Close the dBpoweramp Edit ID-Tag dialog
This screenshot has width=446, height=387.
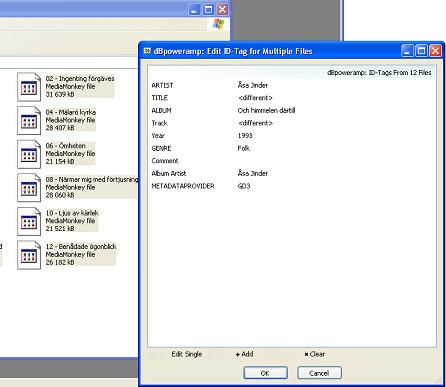[x=435, y=51]
